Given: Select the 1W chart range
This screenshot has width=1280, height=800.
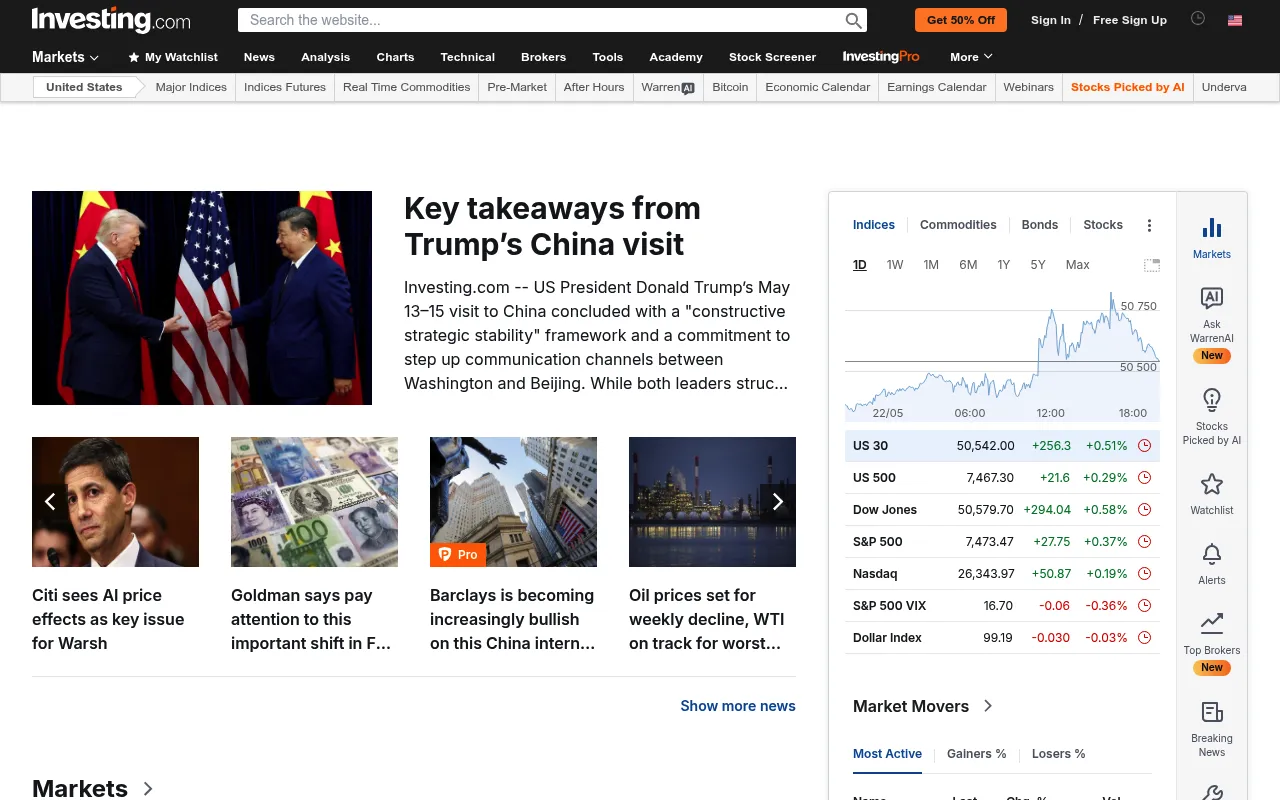Looking at the screenshot, I should click(x=895, y=265).
